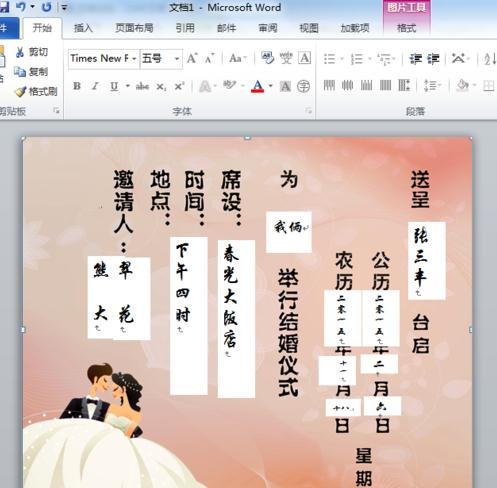Click the Enclose Characters icon
This screenshot has height=488, width=497.
tap(303, 86)
